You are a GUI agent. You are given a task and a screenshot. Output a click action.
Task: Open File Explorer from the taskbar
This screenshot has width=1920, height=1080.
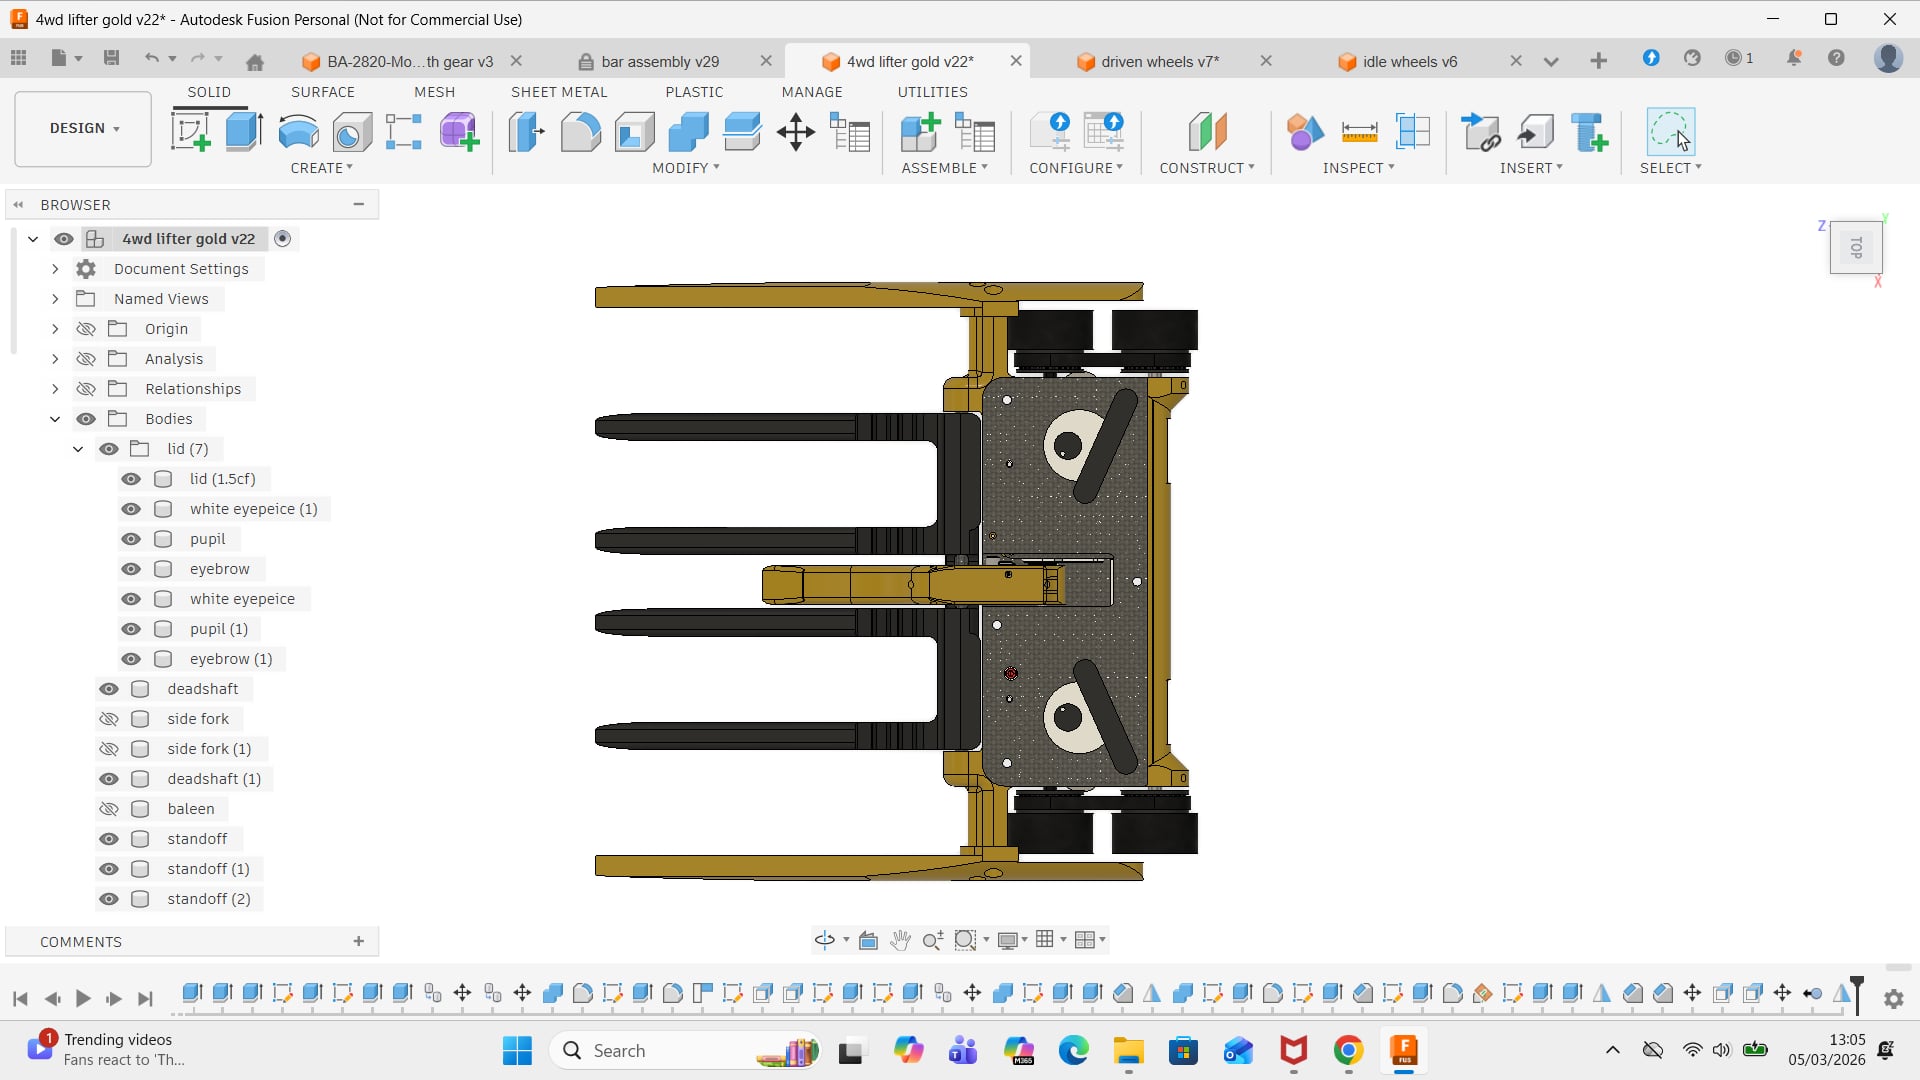tap(1128, 1051)
